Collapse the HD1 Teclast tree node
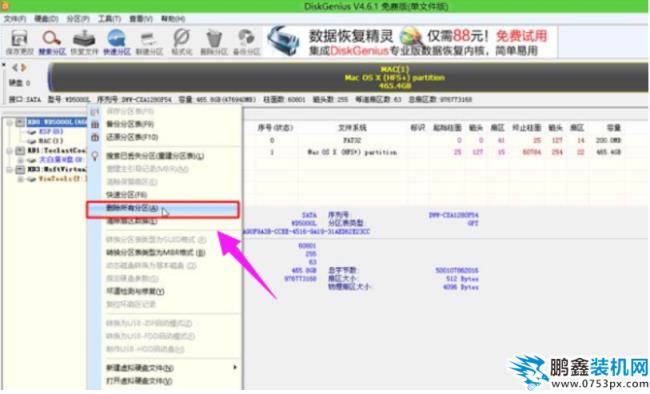 pyautogui.click(x=10, y=150)
